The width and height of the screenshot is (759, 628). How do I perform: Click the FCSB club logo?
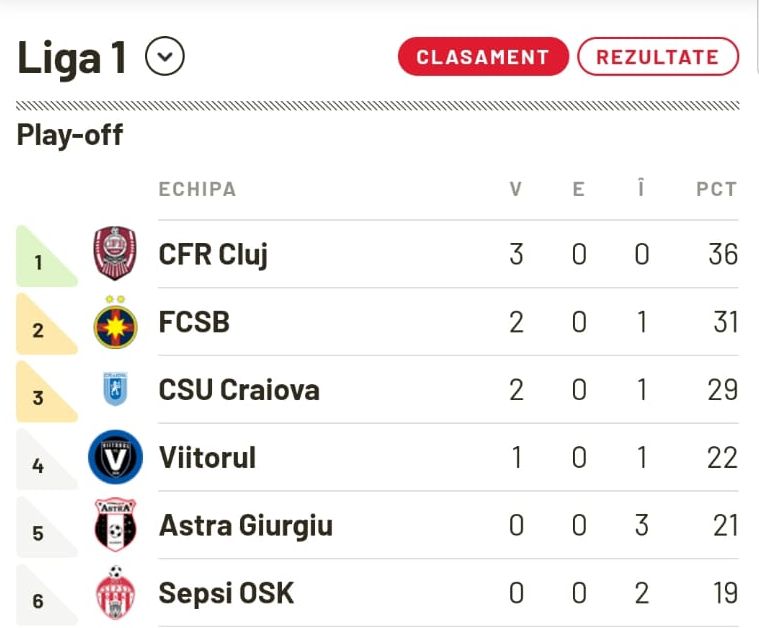[x=115, y=322]
